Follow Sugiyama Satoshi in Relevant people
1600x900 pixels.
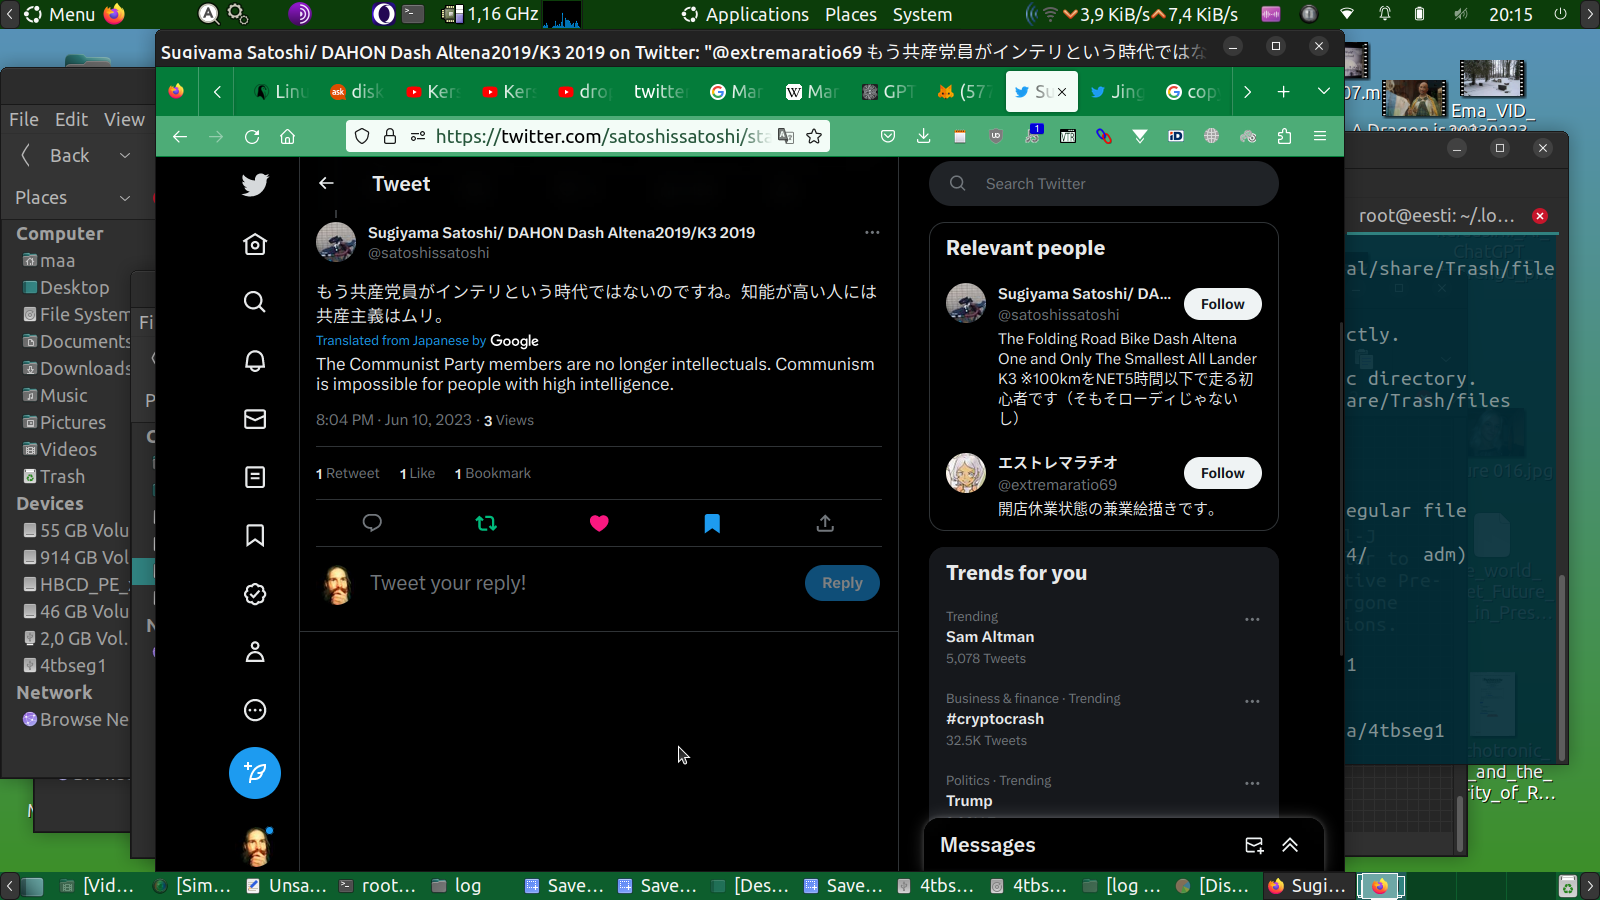coord(1223,304)
